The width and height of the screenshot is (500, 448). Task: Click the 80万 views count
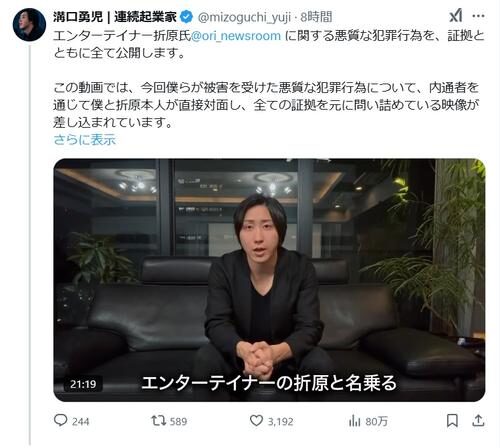point(376,421)
